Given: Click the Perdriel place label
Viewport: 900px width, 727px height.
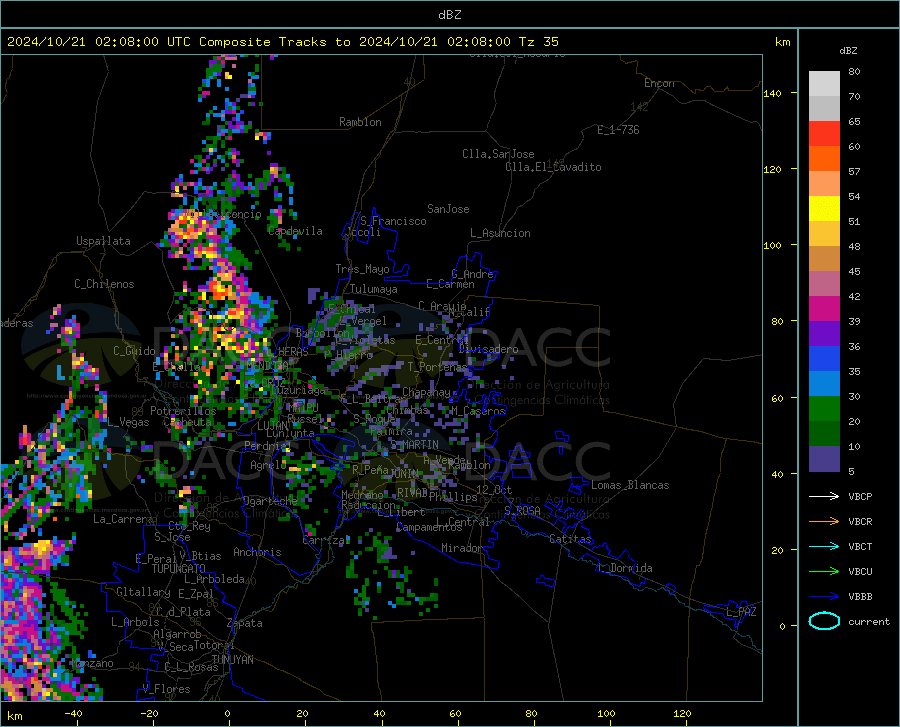Looking at the screenshot, I should (267, 446).
